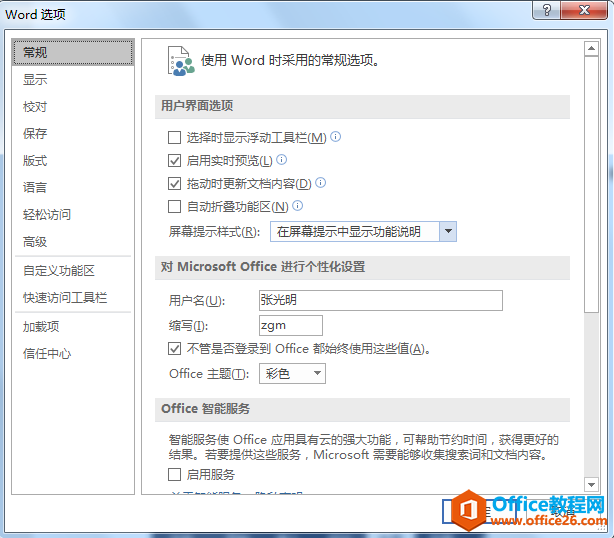Click info icon beside 拖动时更新文档内容
Image resolution: width=614 pixels, height=538 pixels.
pyautogui.click(x=320, y=182)
